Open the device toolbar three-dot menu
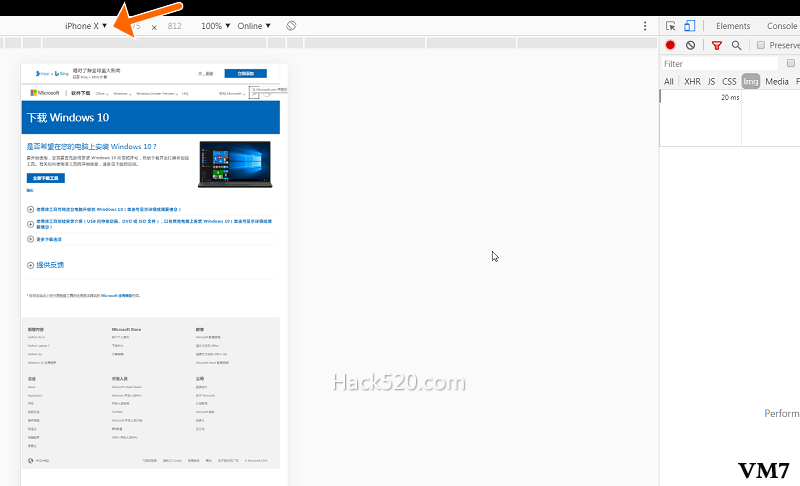This screenshot has width=800, height=486. pyautogui.click(x=645, y=26)
